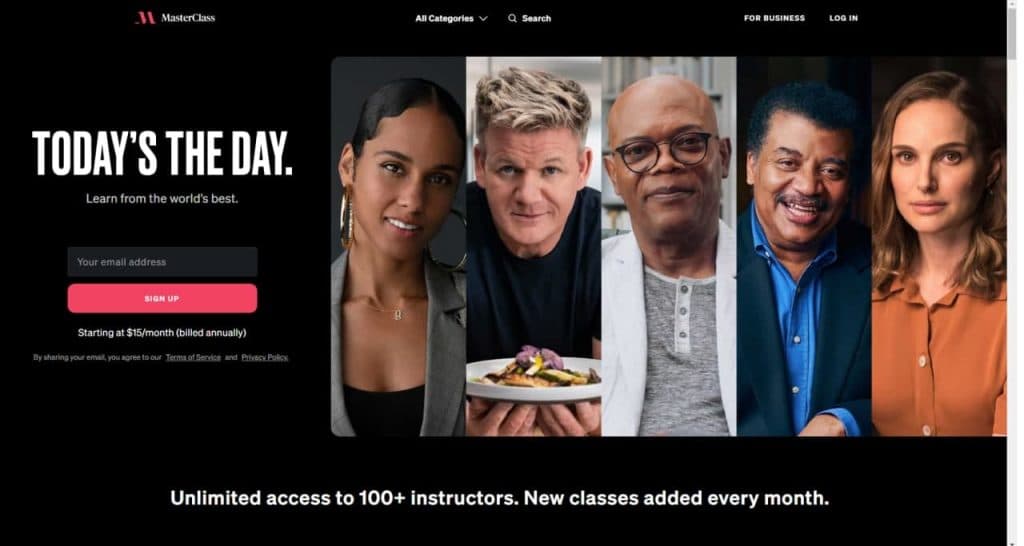Click the scrollbar up arrow

pos(1012,5)
